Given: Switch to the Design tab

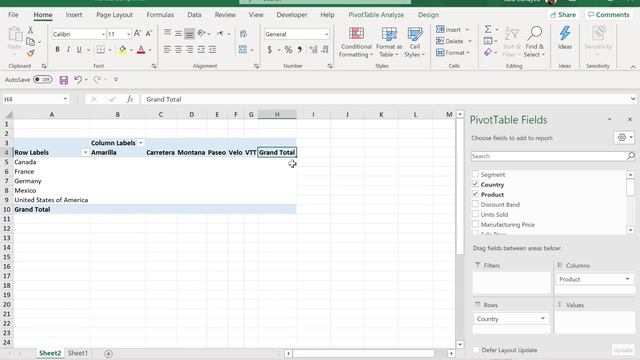Looking at the screenshot, I should 428,15.
